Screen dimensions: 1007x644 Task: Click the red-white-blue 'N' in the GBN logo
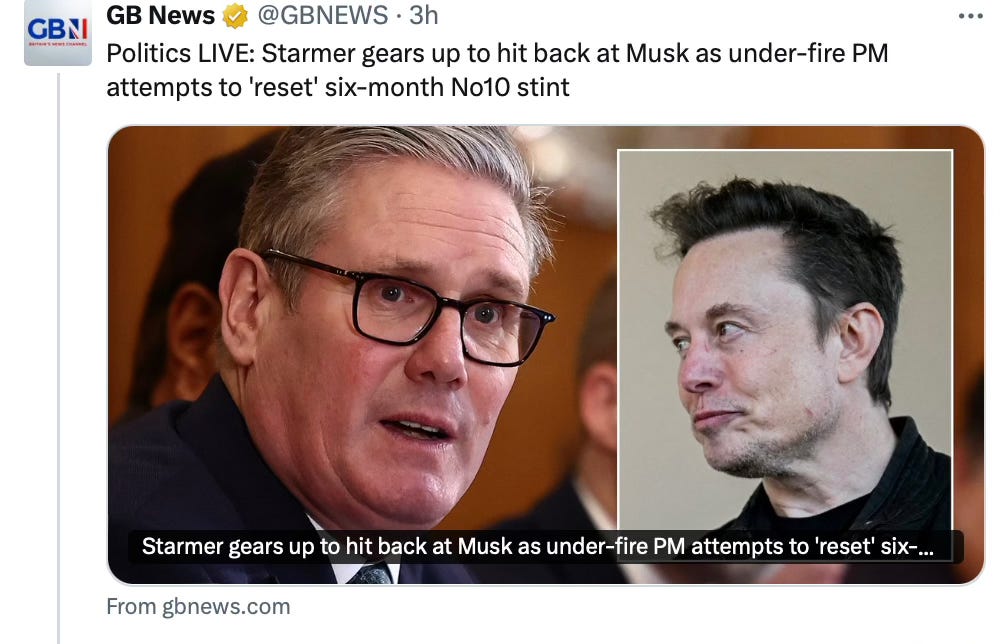pyautogui.click(x=77, y=29)
